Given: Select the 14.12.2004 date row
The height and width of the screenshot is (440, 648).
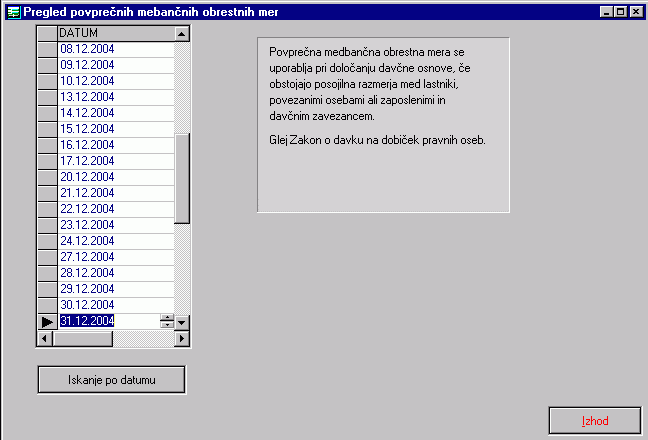Looking at the screenshot, I should 116,113.
